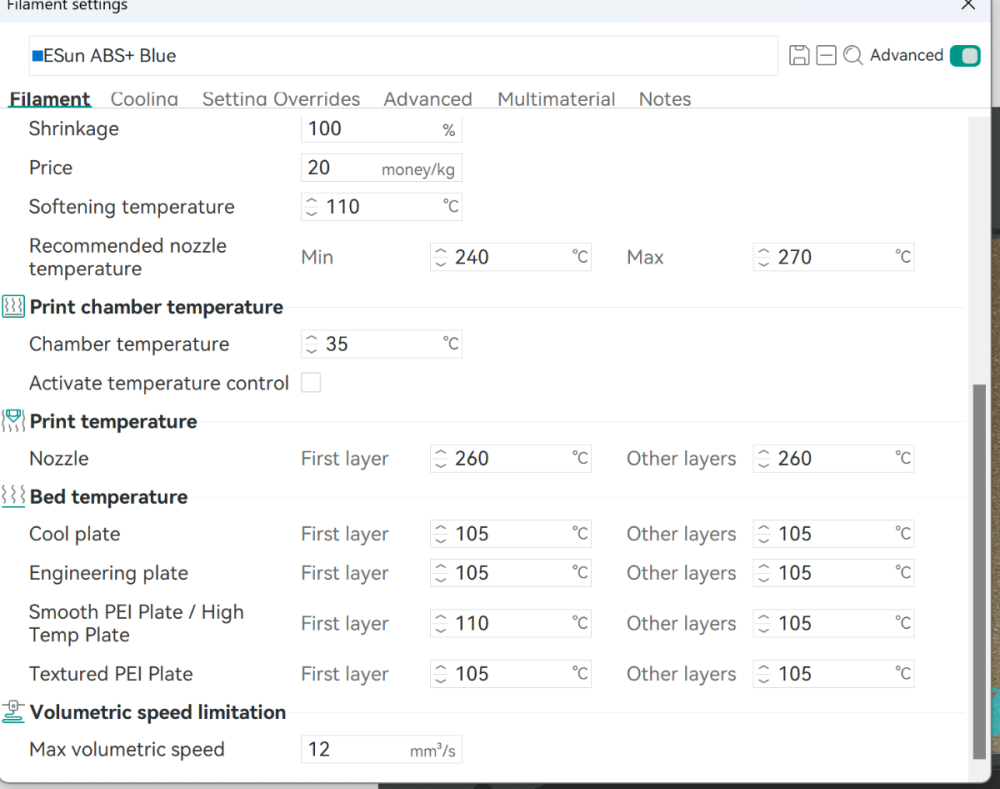Click the Price input field
1000x789 pixels.
(381, 168)
